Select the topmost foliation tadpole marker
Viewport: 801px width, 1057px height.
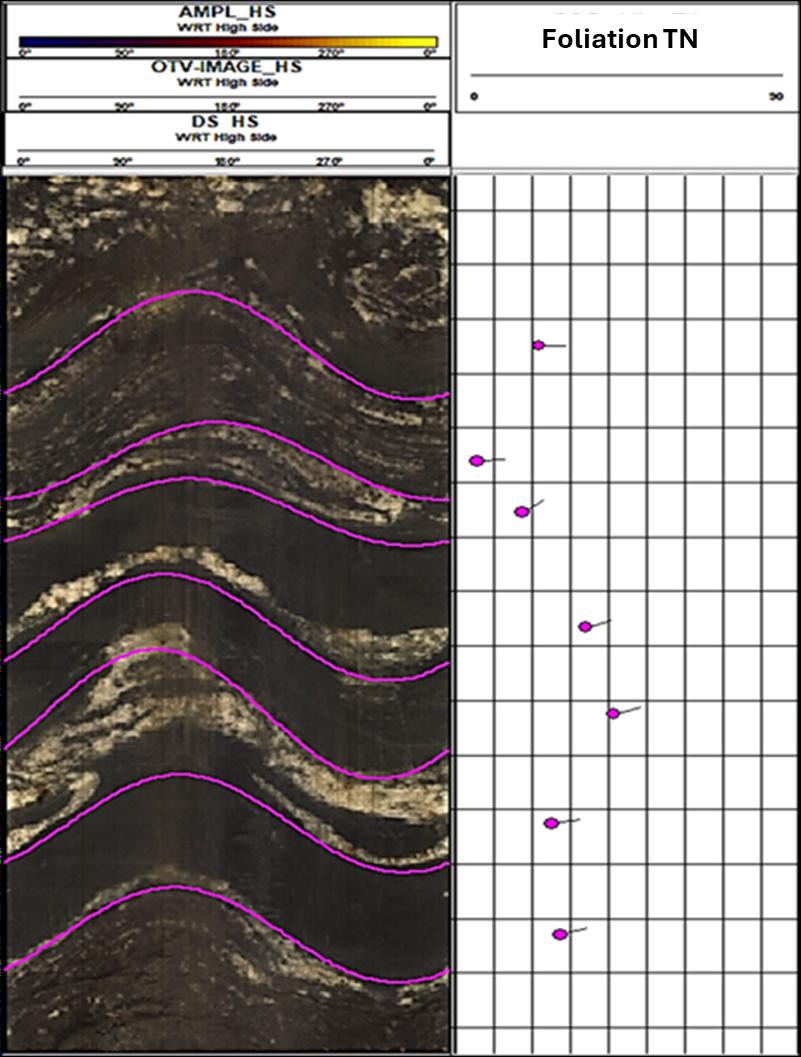click(x=538, y=345)
